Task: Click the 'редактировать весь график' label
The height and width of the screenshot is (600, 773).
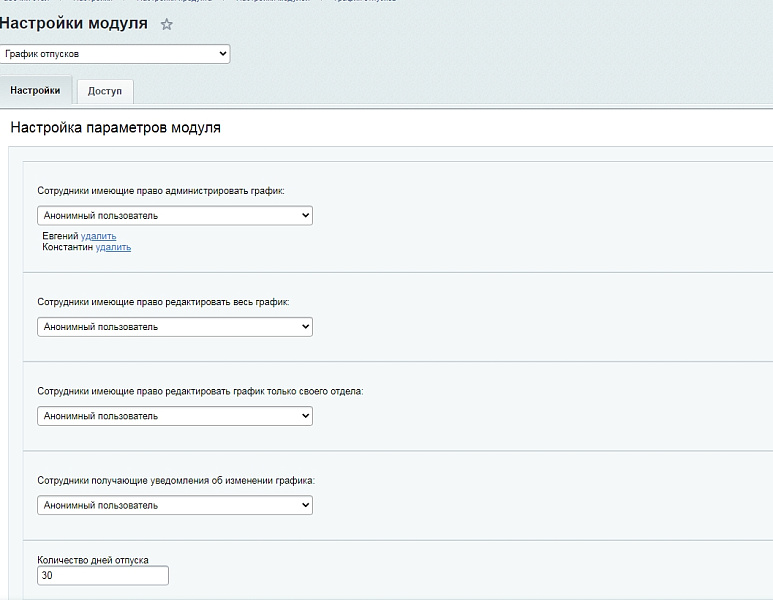Action: coord(163,301)
